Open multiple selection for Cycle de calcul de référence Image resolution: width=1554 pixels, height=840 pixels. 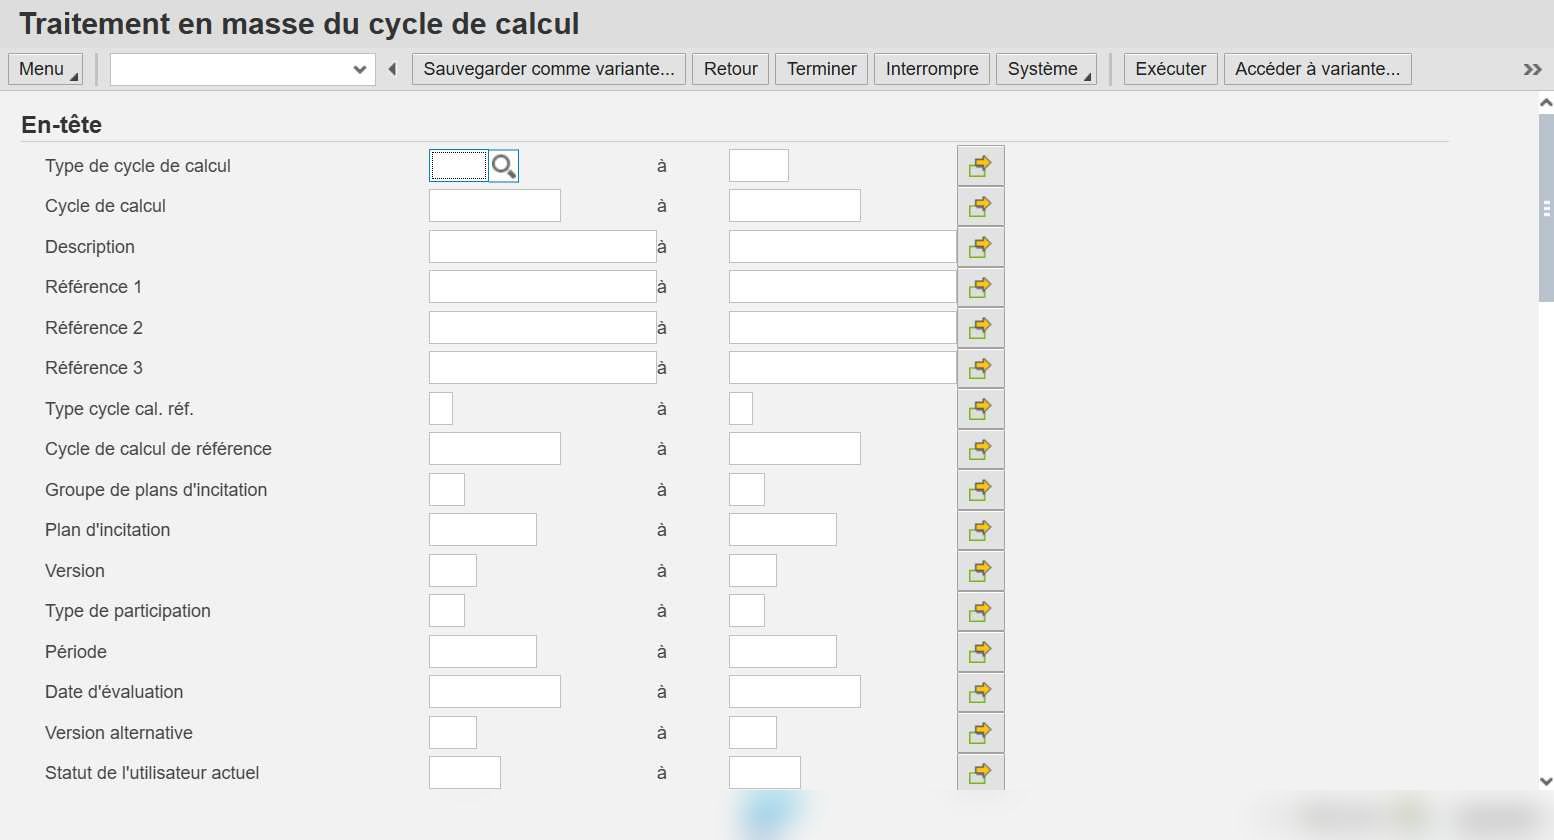coord(980,449)
